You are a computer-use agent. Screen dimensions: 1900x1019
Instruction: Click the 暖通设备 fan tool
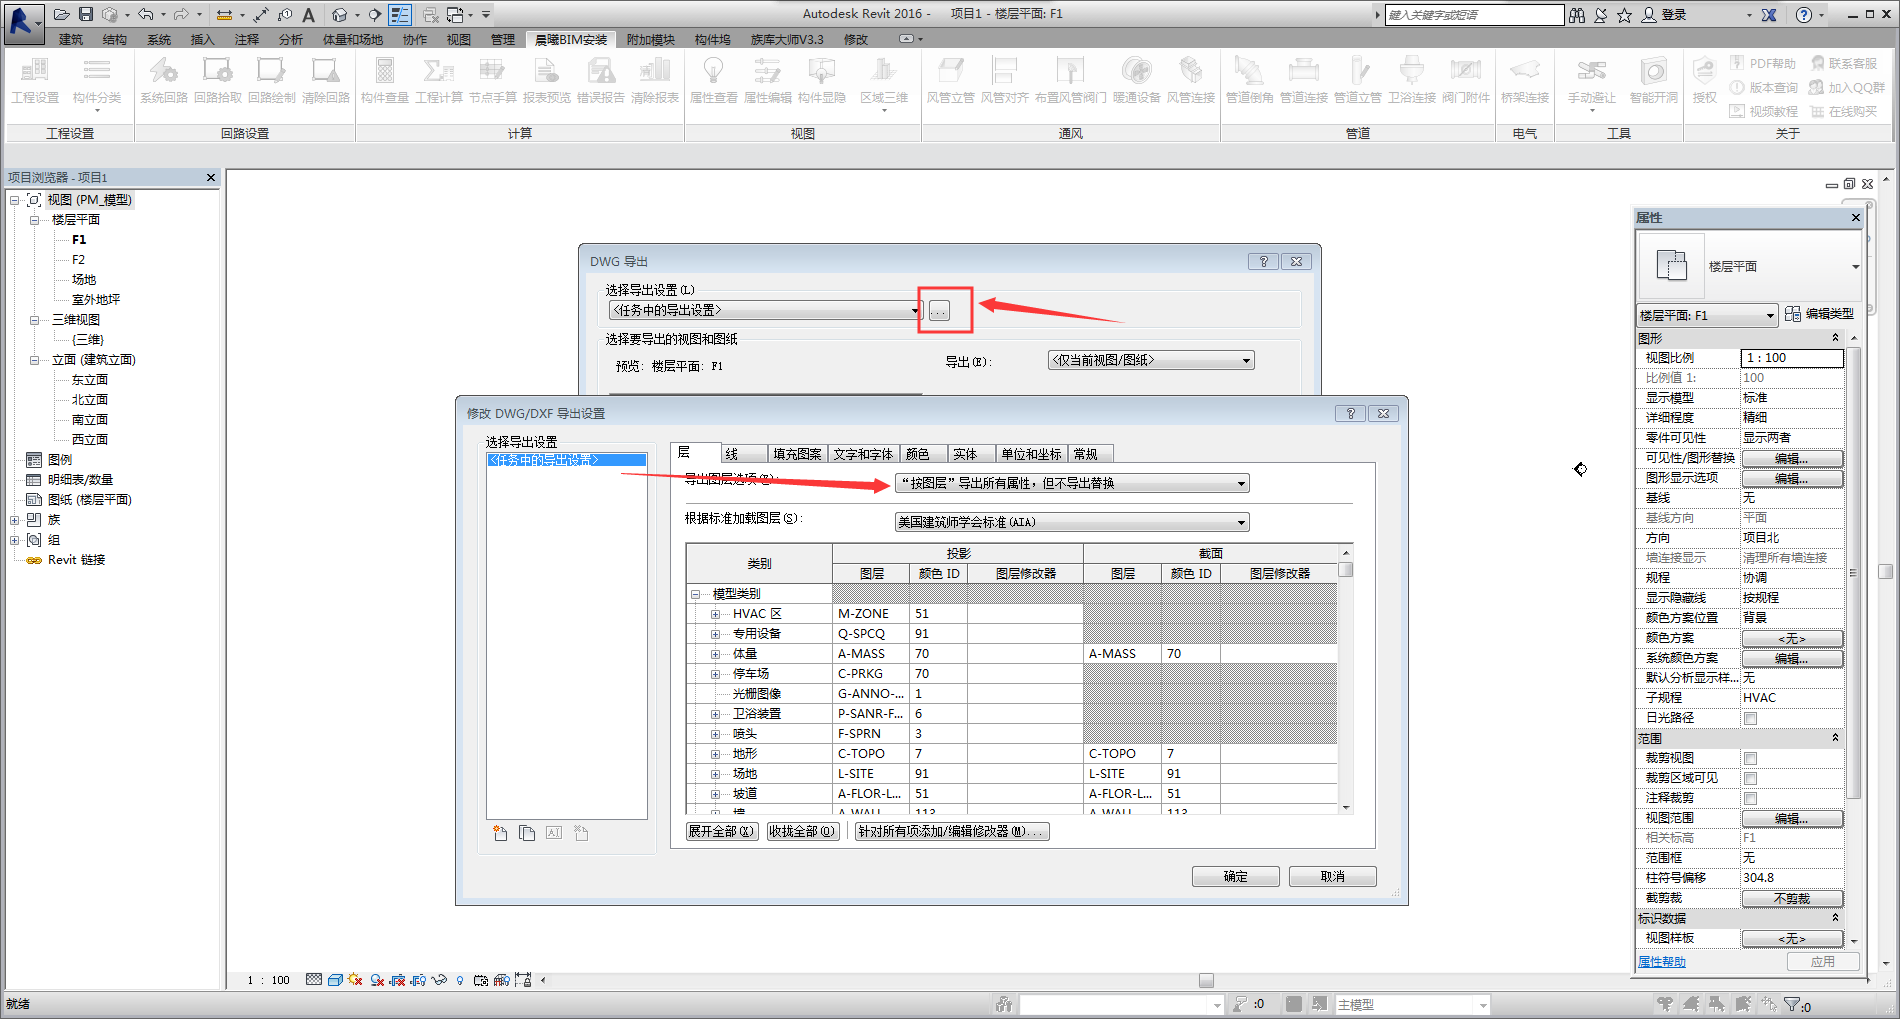tap(1136, 80)
